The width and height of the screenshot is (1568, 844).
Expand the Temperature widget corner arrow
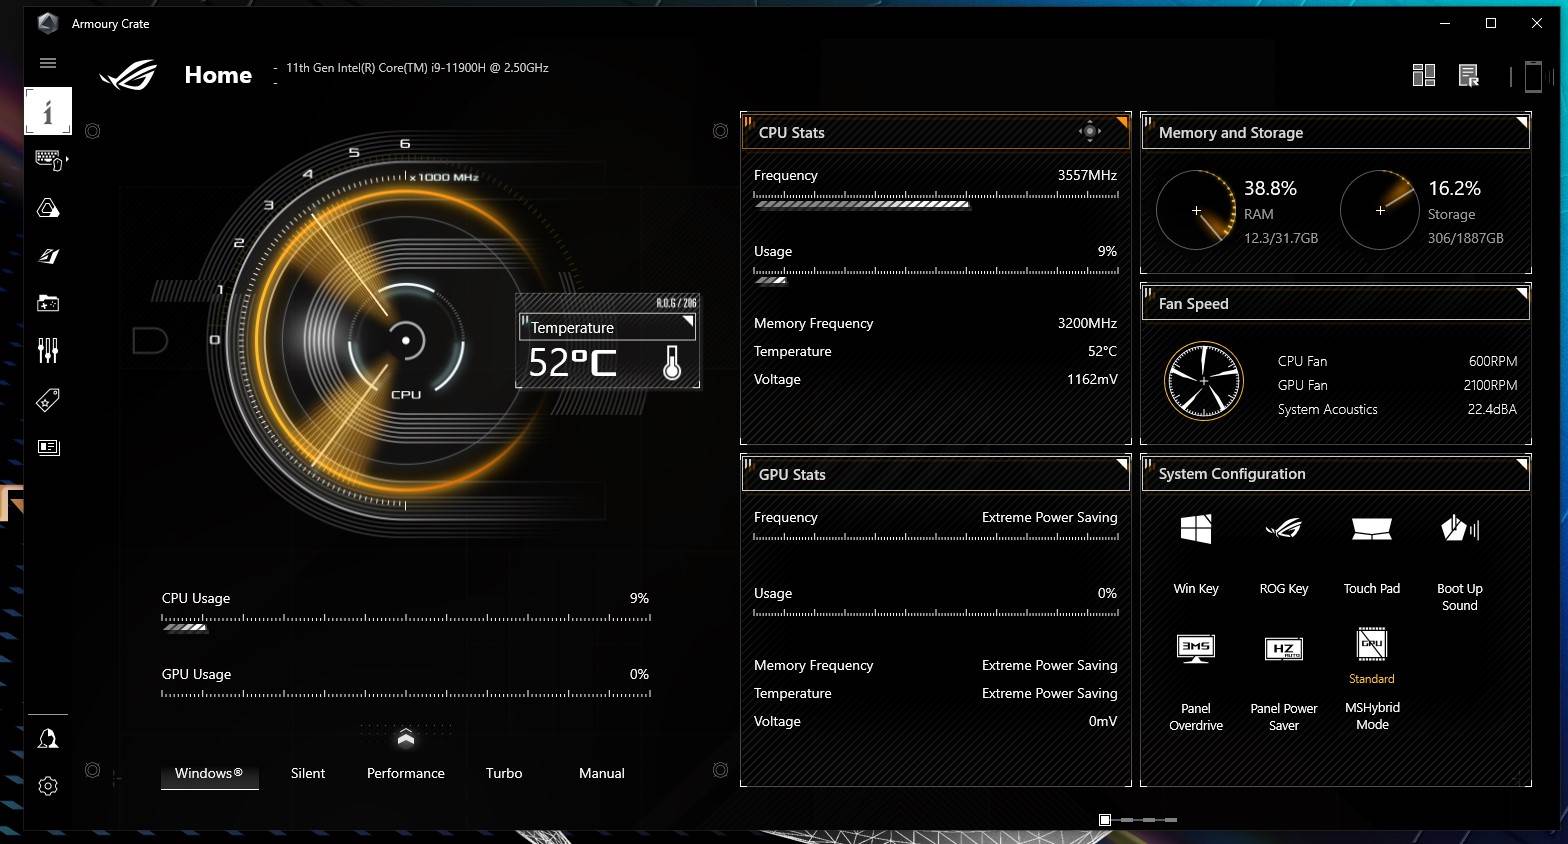[688, 322]
